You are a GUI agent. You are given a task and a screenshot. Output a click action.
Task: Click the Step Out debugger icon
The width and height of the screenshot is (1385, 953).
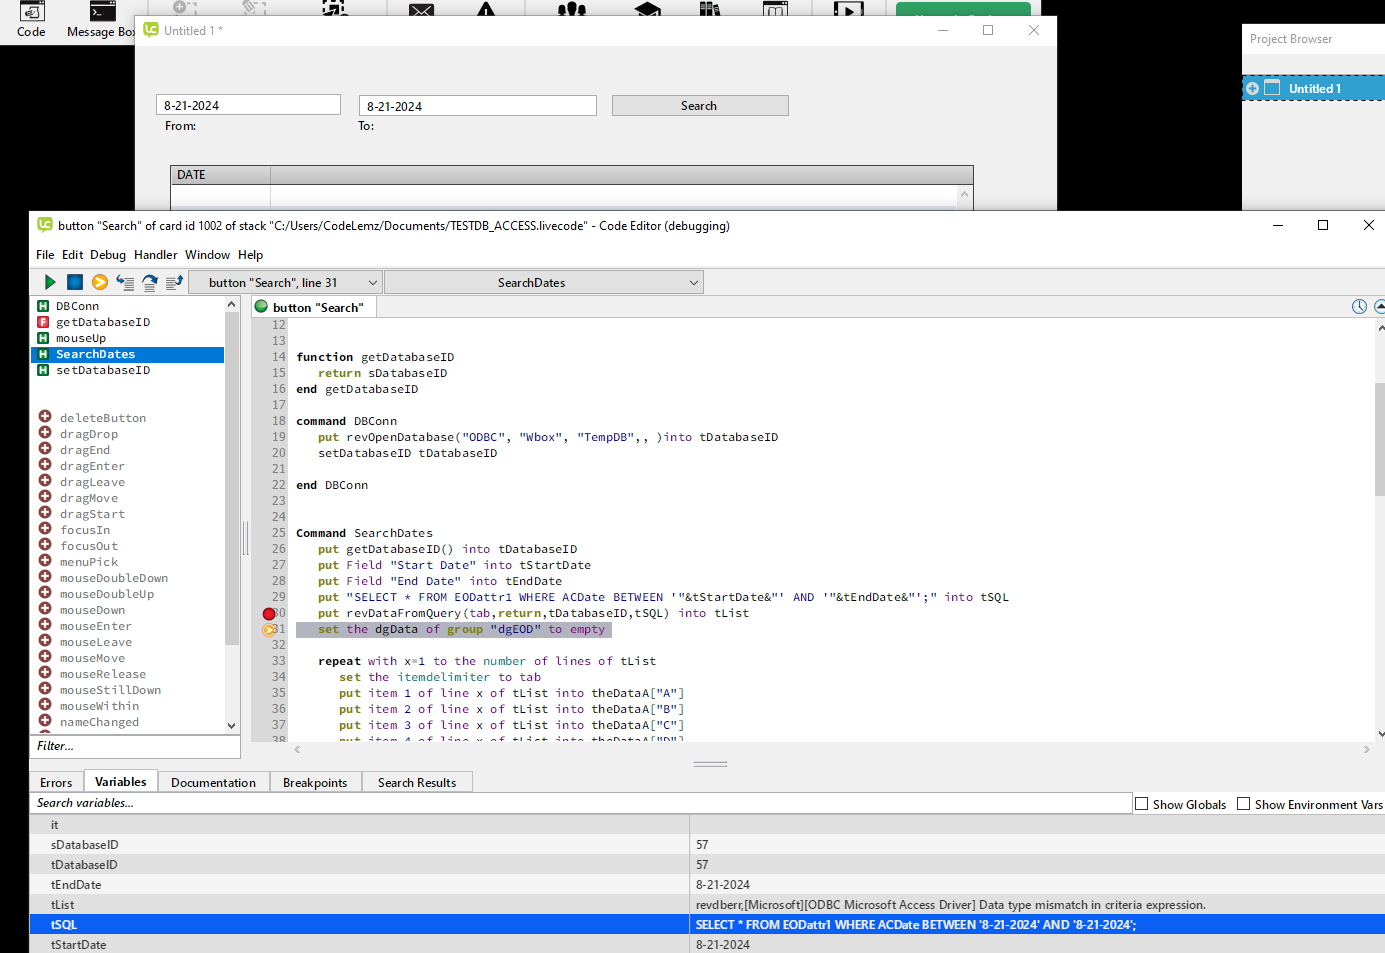[x=174, y=283]
